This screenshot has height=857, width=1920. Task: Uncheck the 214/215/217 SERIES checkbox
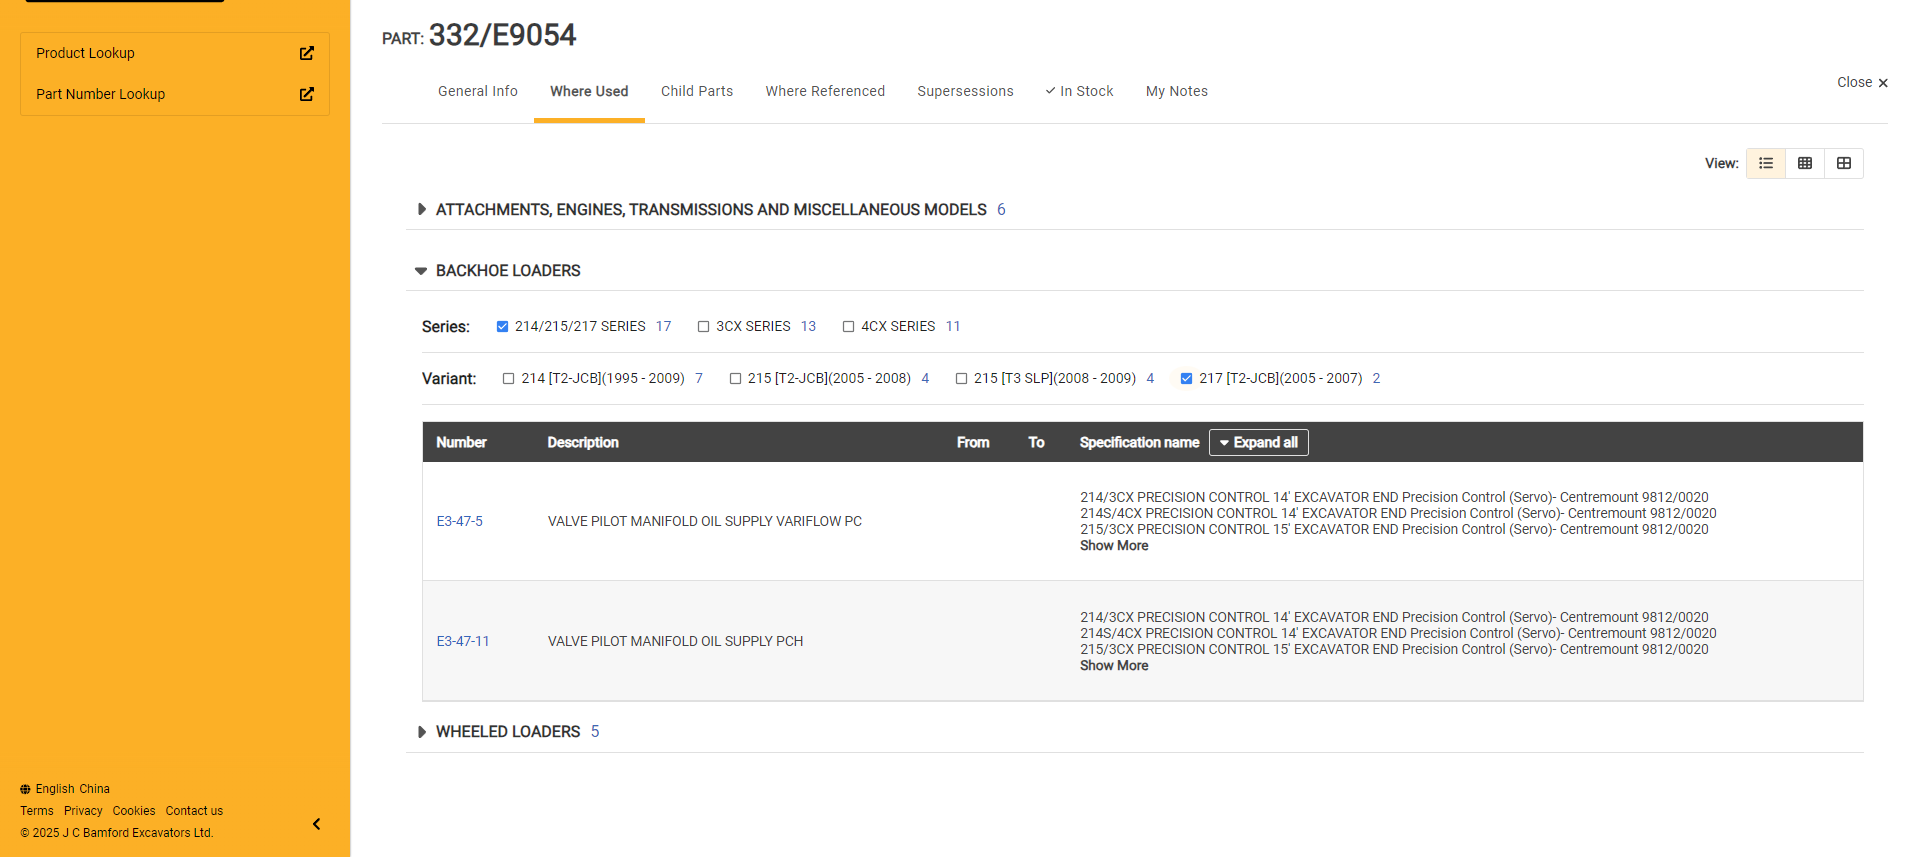[x=503, y=327]
